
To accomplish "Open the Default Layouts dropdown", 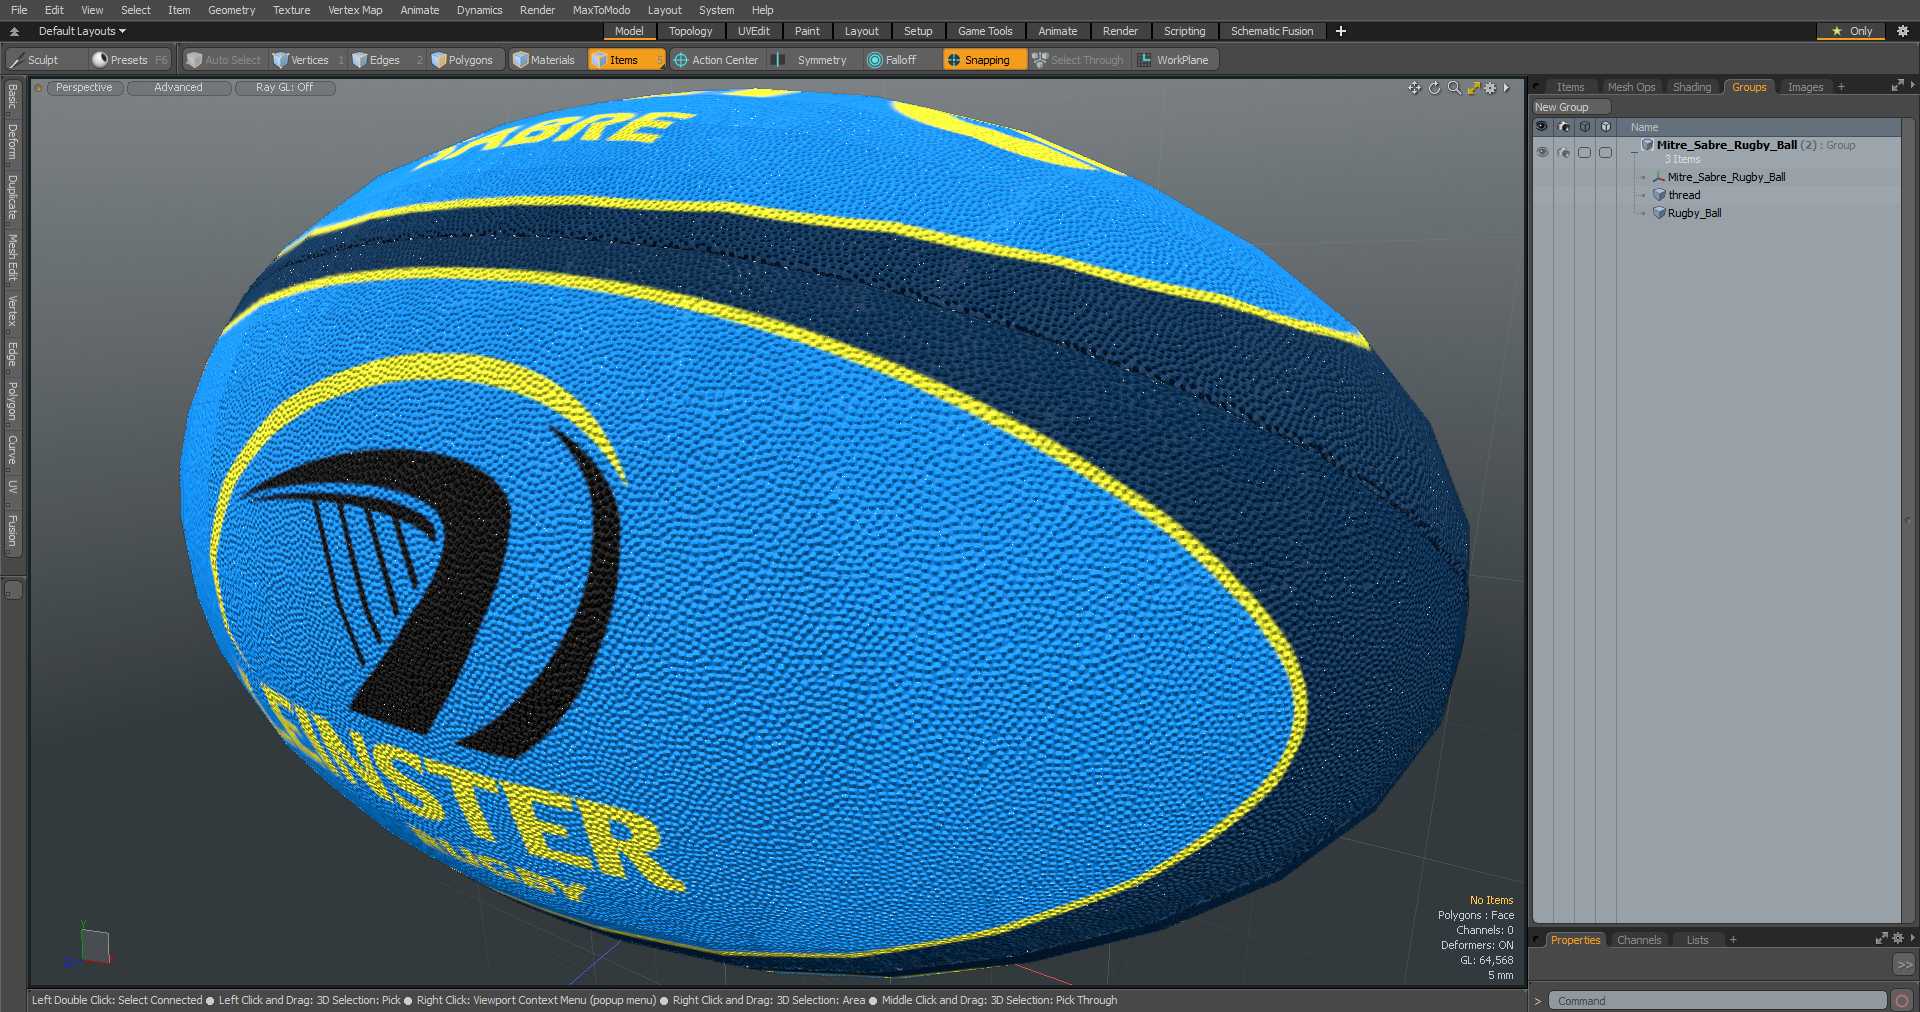I will pyautogui.click(x=82, y=31).
